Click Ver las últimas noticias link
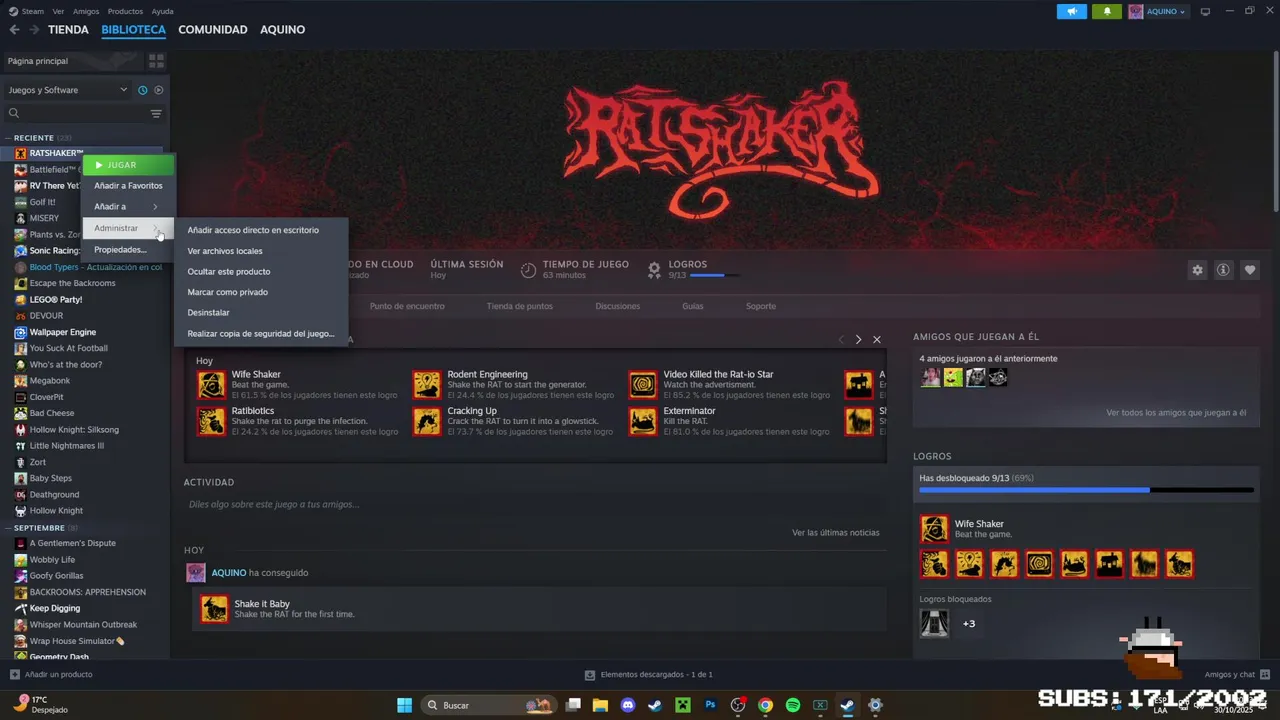 tap(836, 533)
